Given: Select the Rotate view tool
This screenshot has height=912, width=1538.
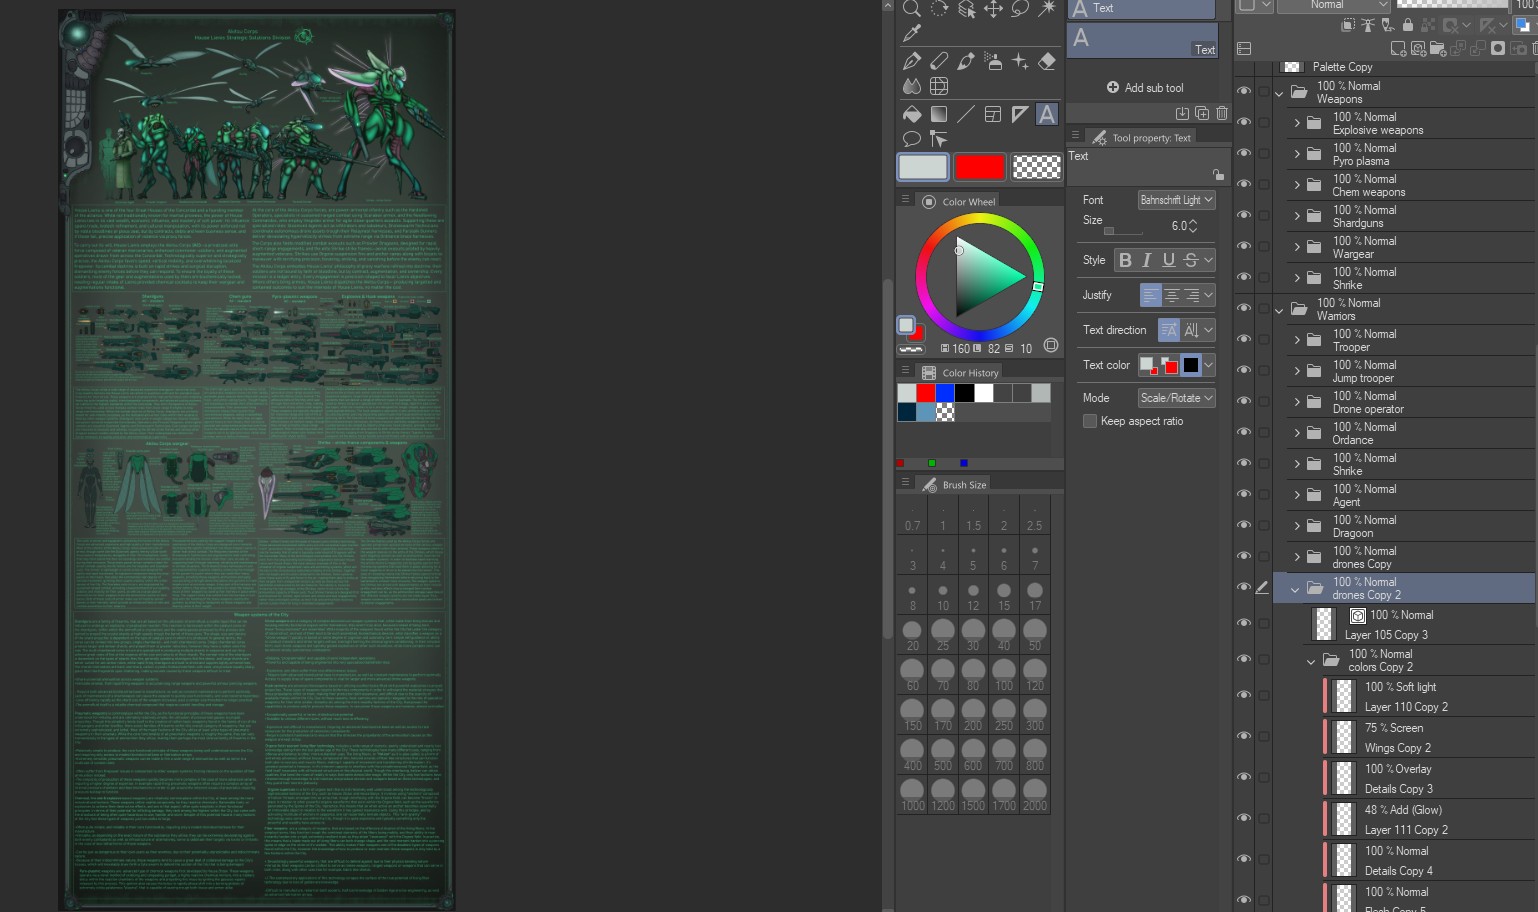Looking at the screenshot, I should click(x=939, y=9).
